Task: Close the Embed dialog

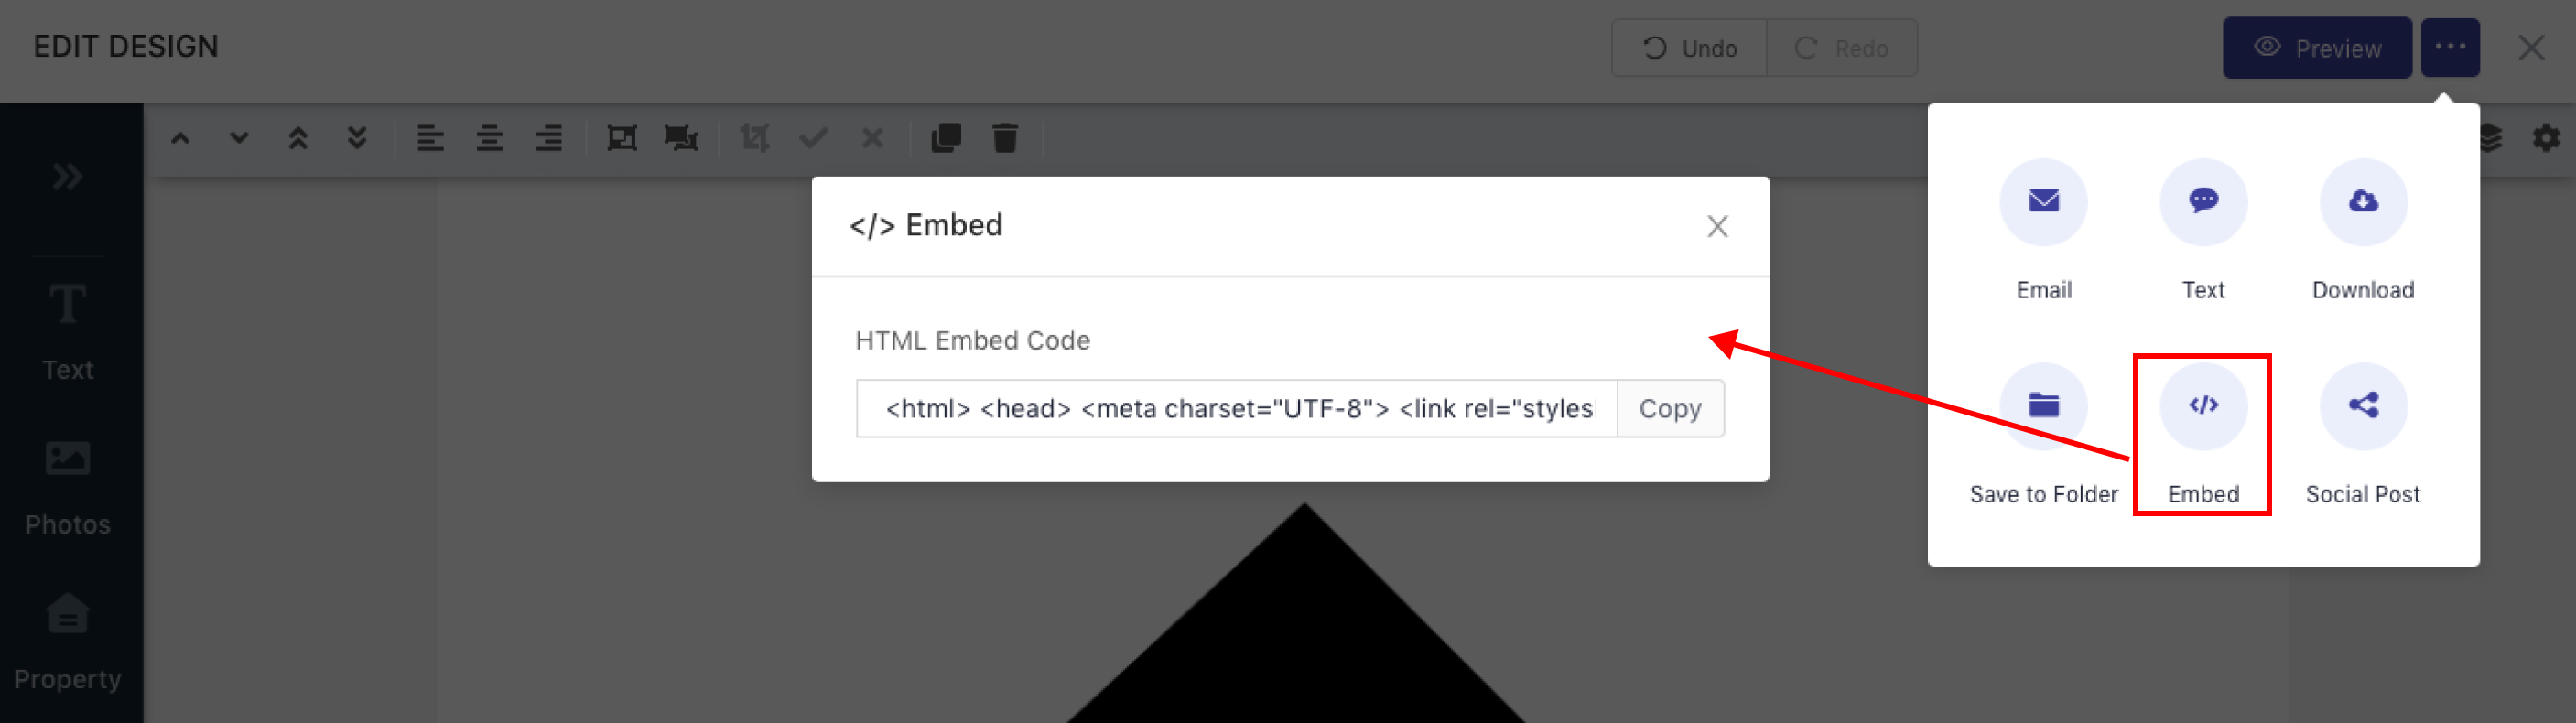Action: point(1717,227)
